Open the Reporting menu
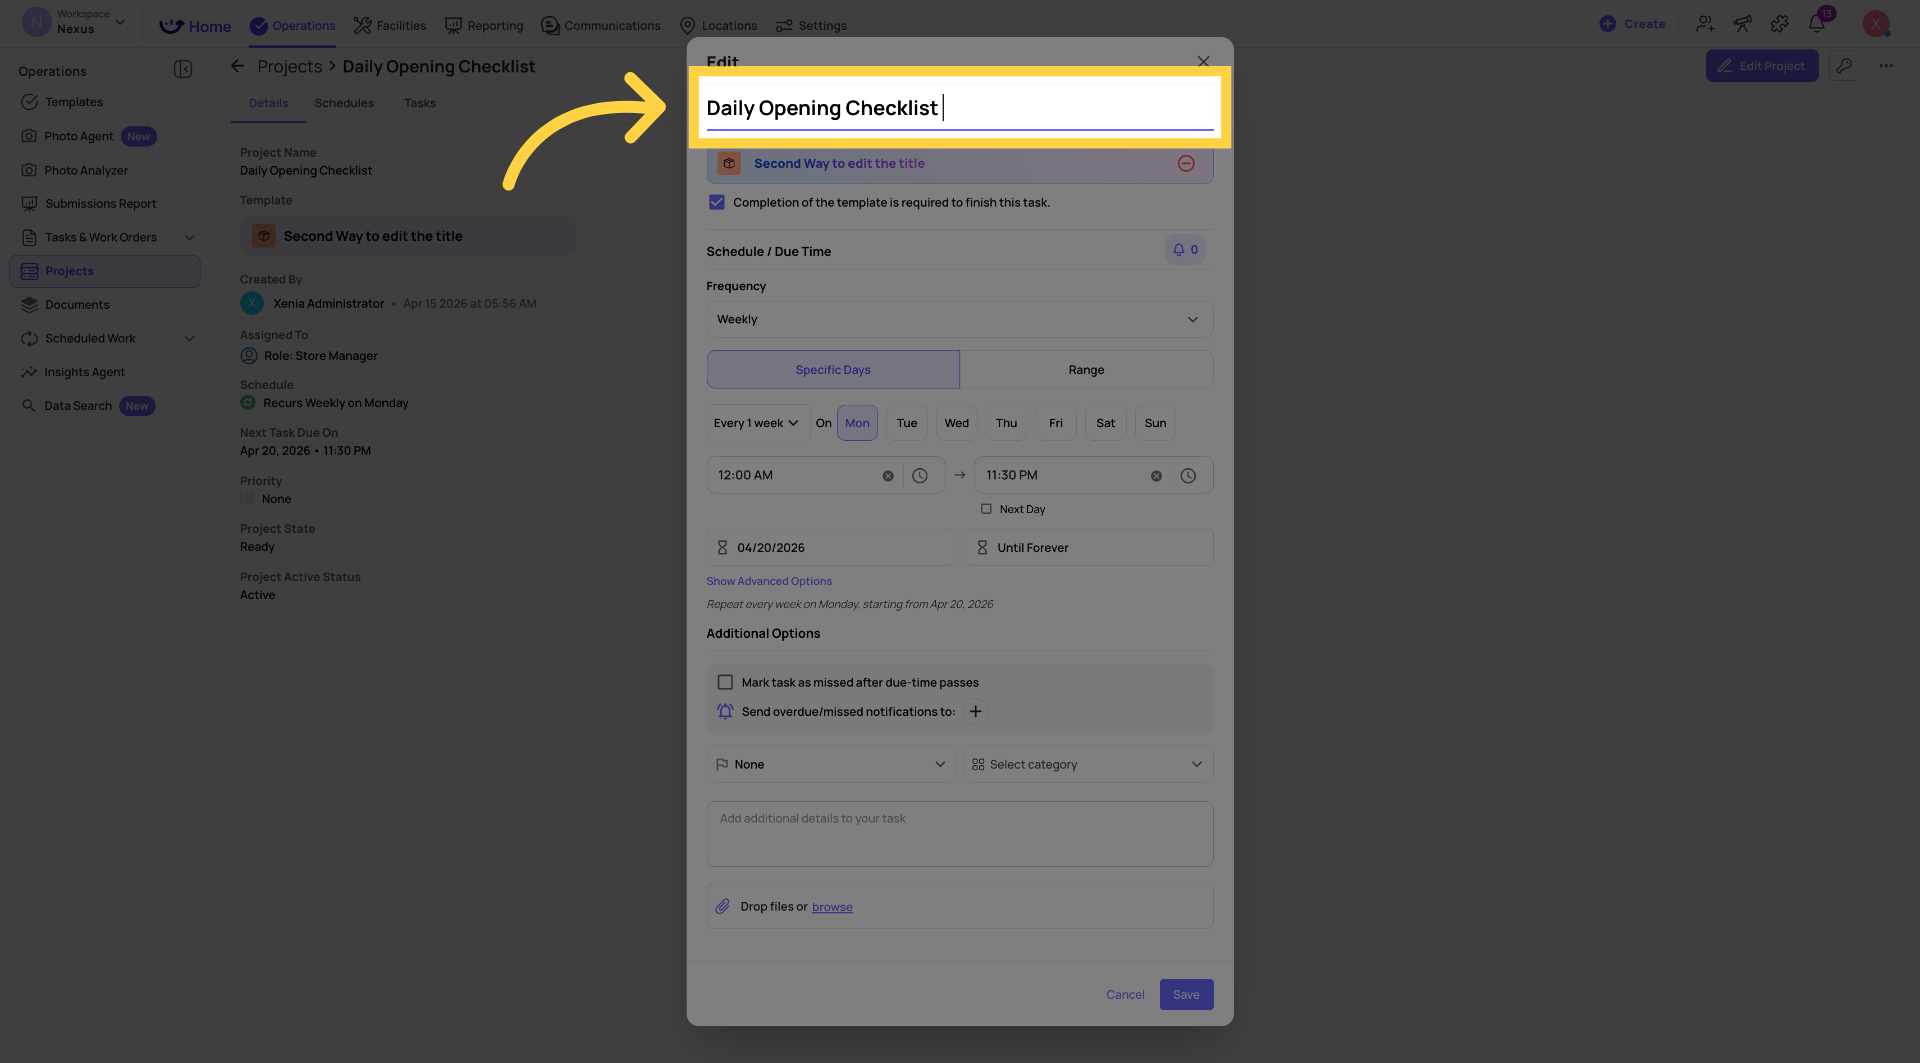Screen dimensions: 1920x1063 pos(484,25)
